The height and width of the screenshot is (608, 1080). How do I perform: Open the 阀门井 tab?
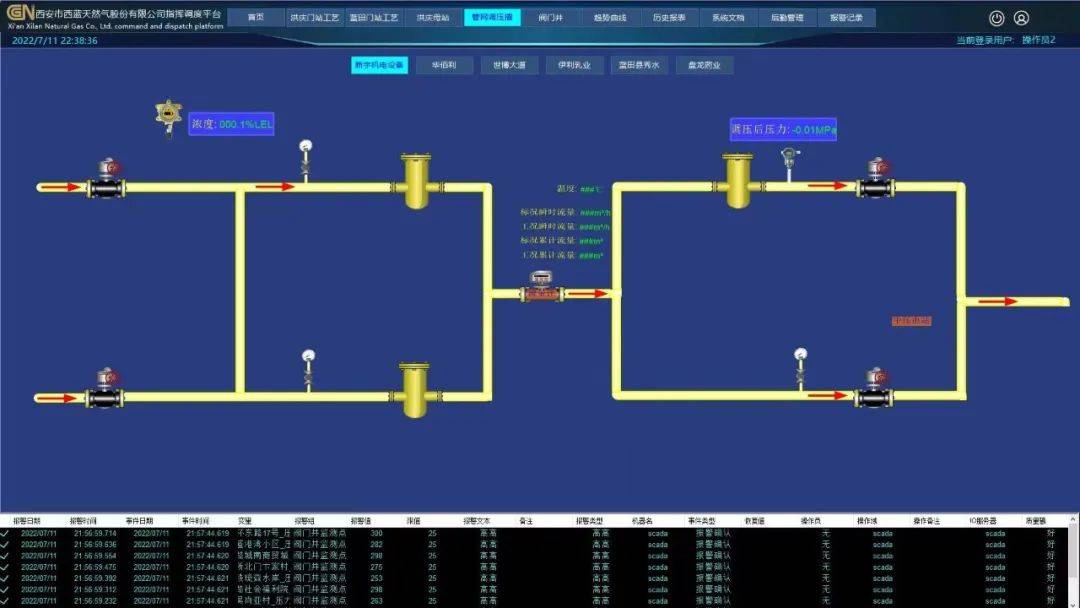(551, 17)
